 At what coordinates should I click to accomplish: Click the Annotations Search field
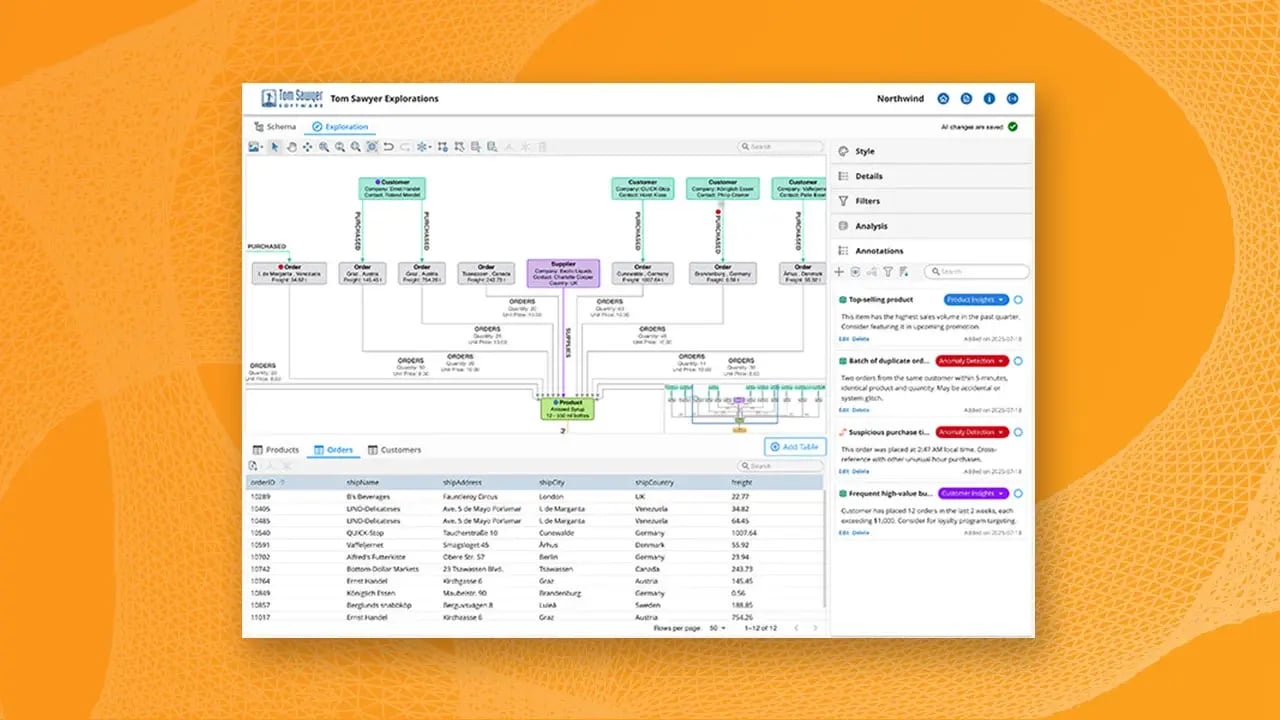click(976, 271)
